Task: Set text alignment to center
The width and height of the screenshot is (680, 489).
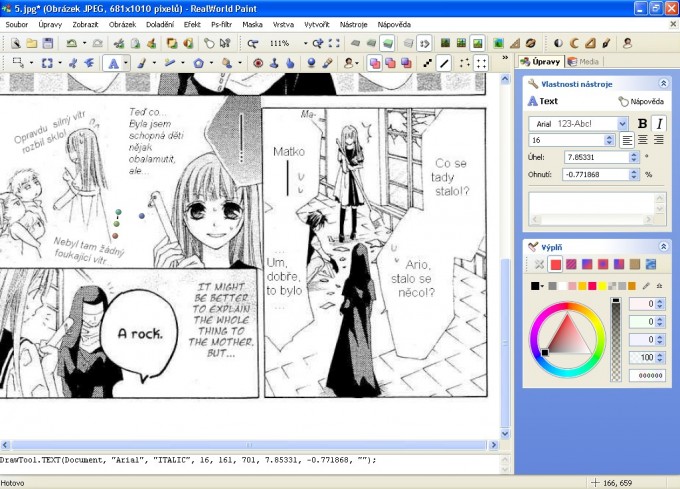Action: point(643,140)
